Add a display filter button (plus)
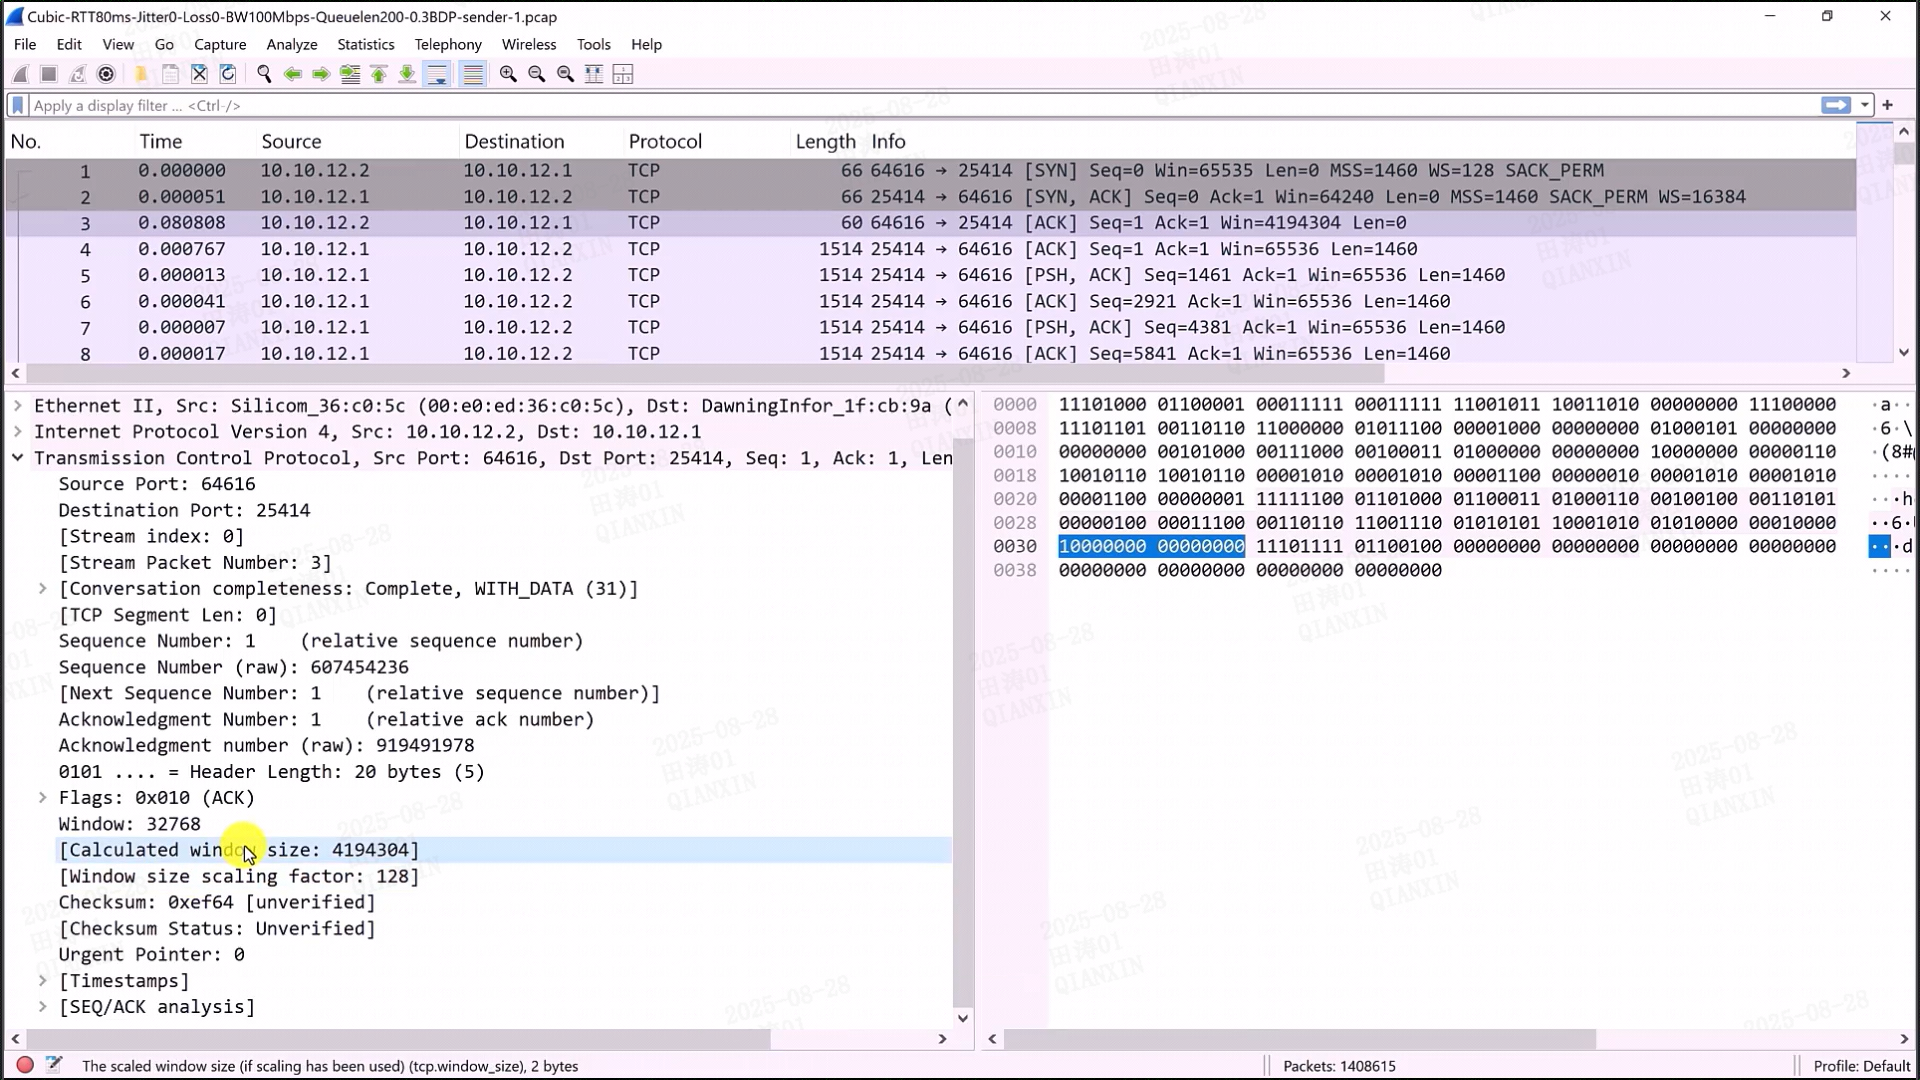Image resolution: width=1920 pixels, height=1080 pixels. [1888, 105]
